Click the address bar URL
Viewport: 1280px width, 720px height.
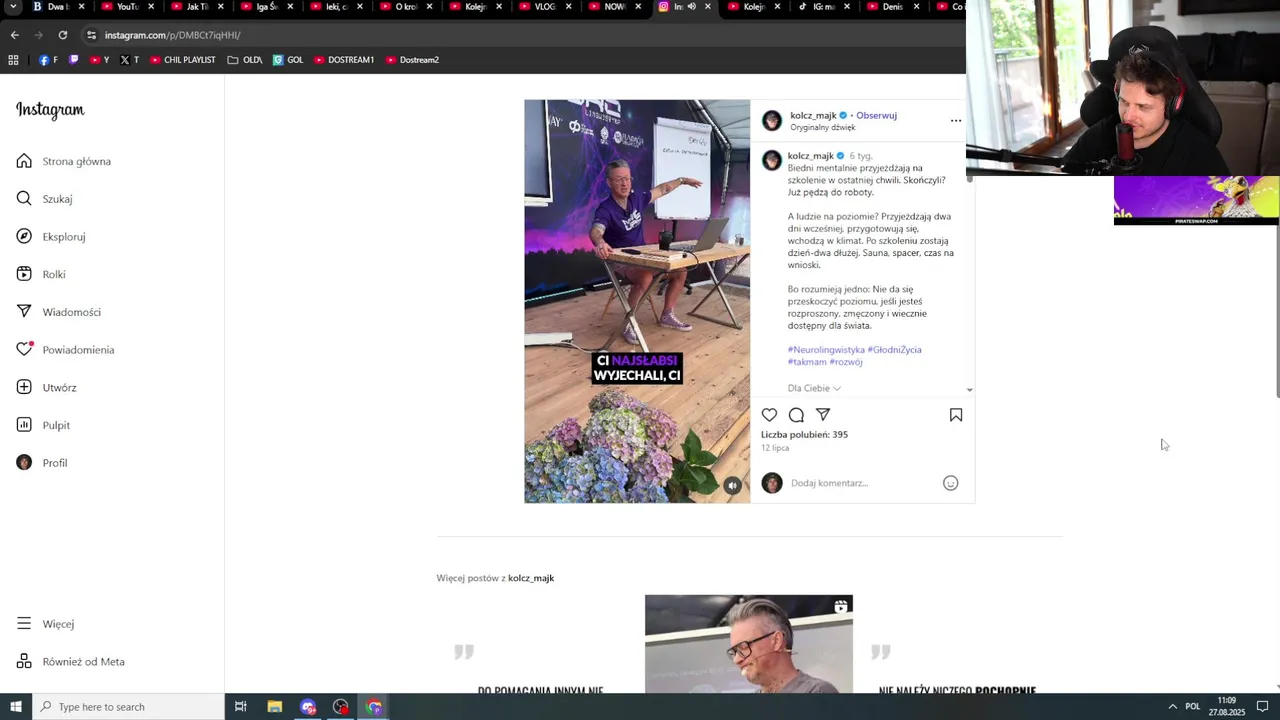172,35
